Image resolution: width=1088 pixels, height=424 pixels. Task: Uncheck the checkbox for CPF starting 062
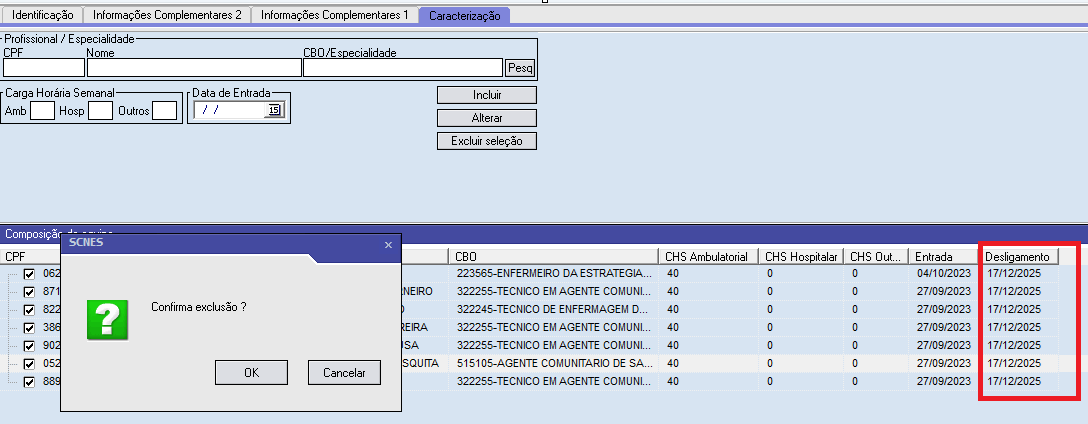tap(29, 273)
